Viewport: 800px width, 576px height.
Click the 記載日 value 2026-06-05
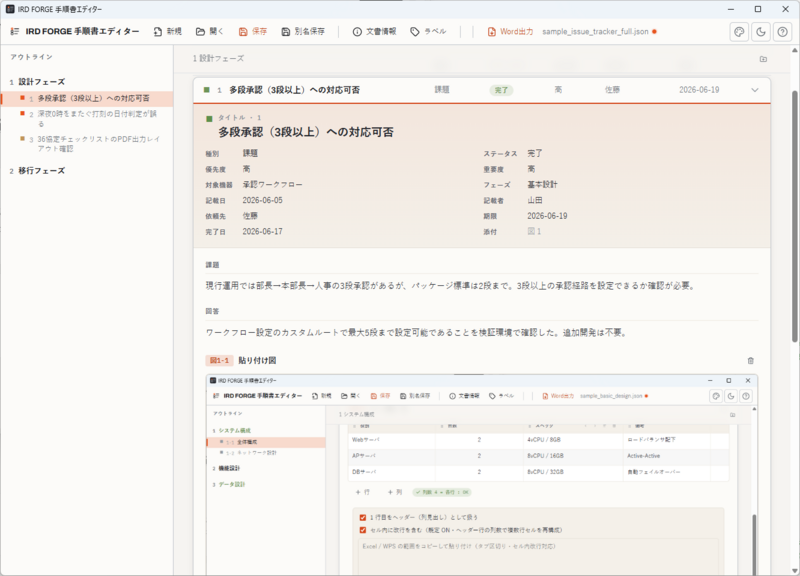click(x=262, y=201)
